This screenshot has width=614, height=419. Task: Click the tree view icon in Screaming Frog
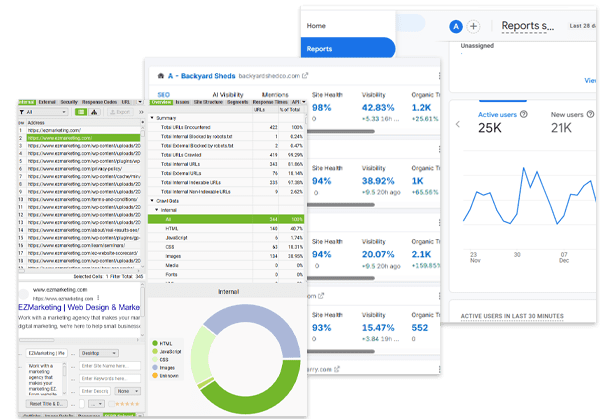94,112
